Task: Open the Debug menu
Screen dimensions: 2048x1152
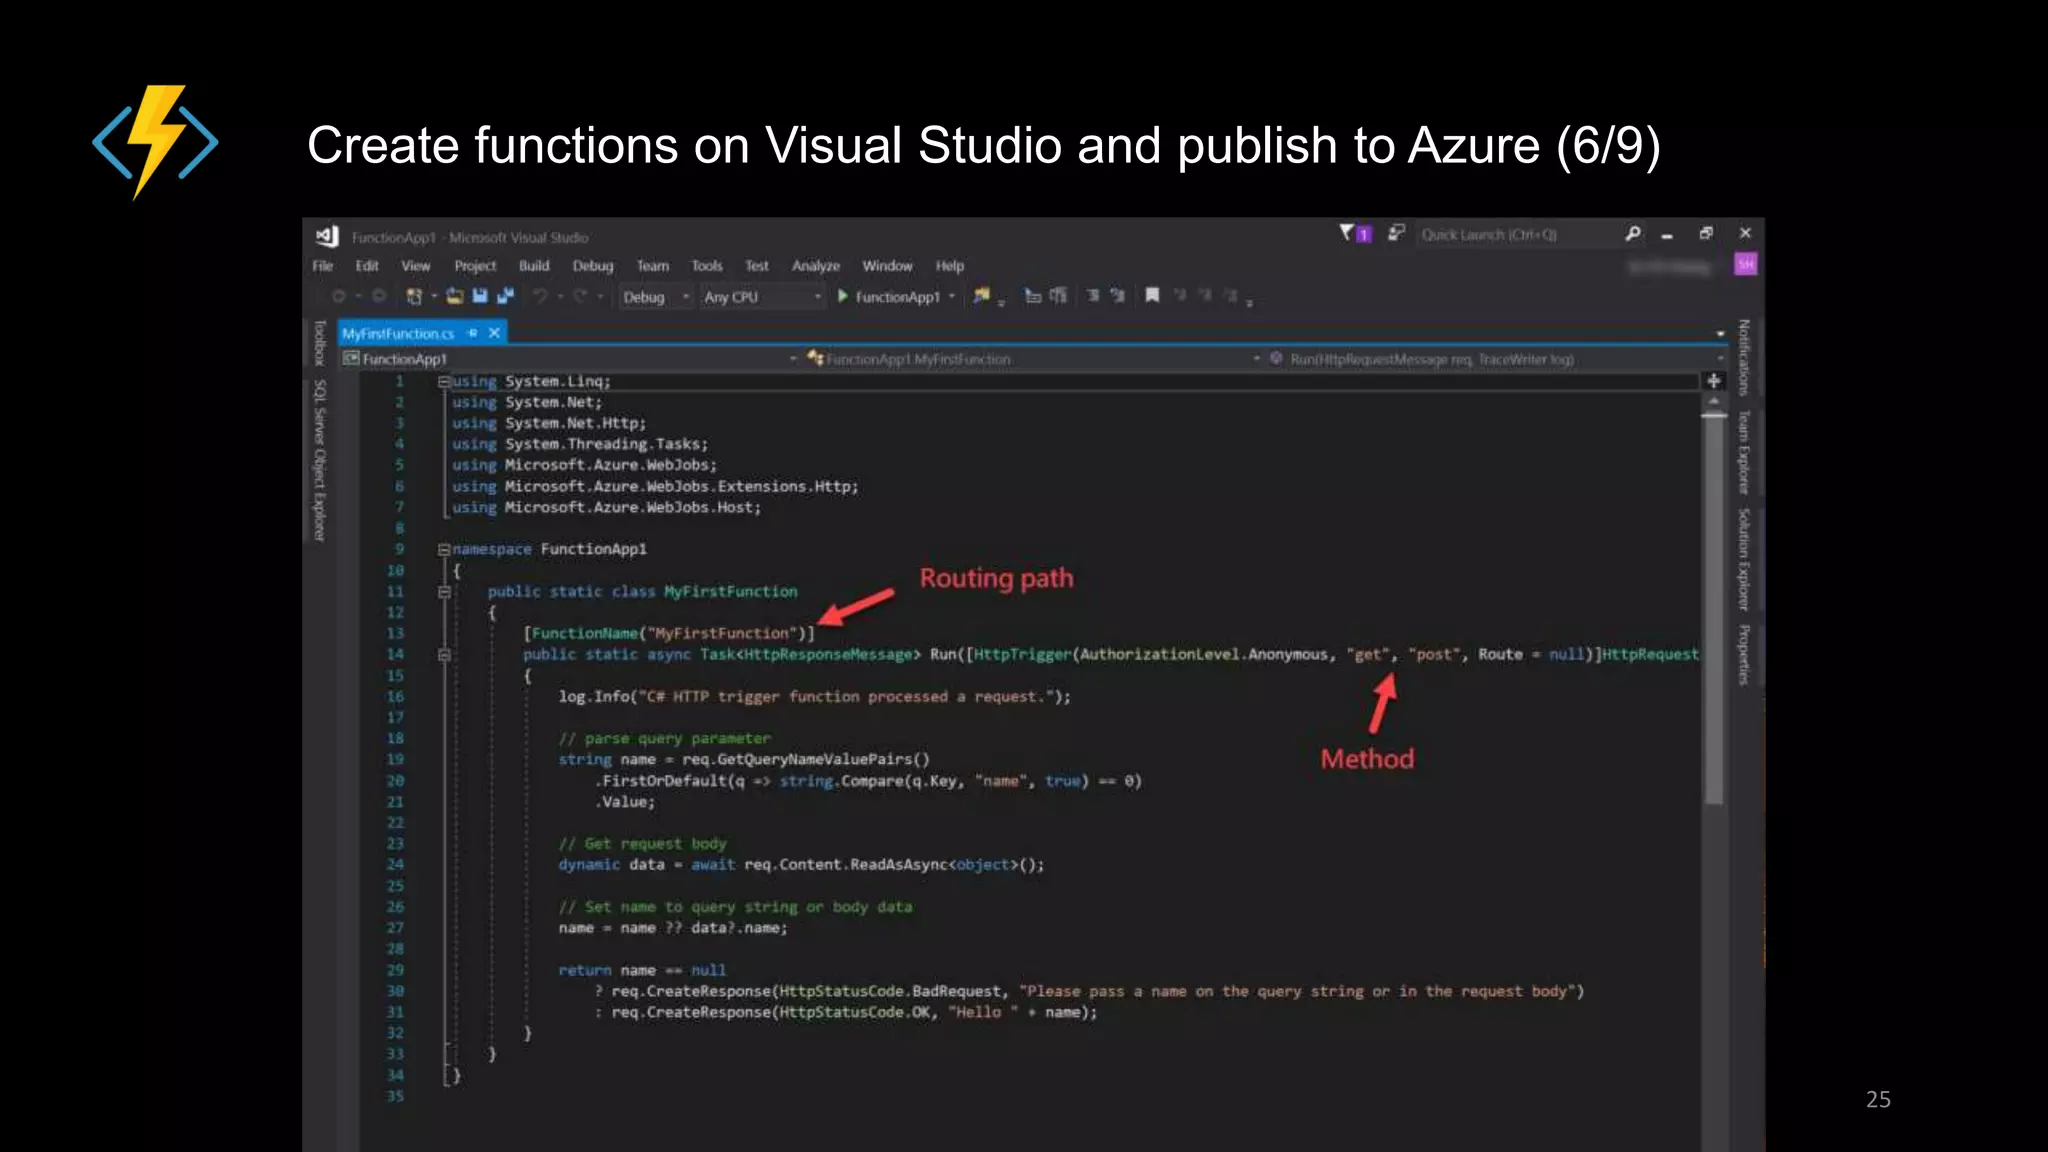Action: (x=593, y=266)
